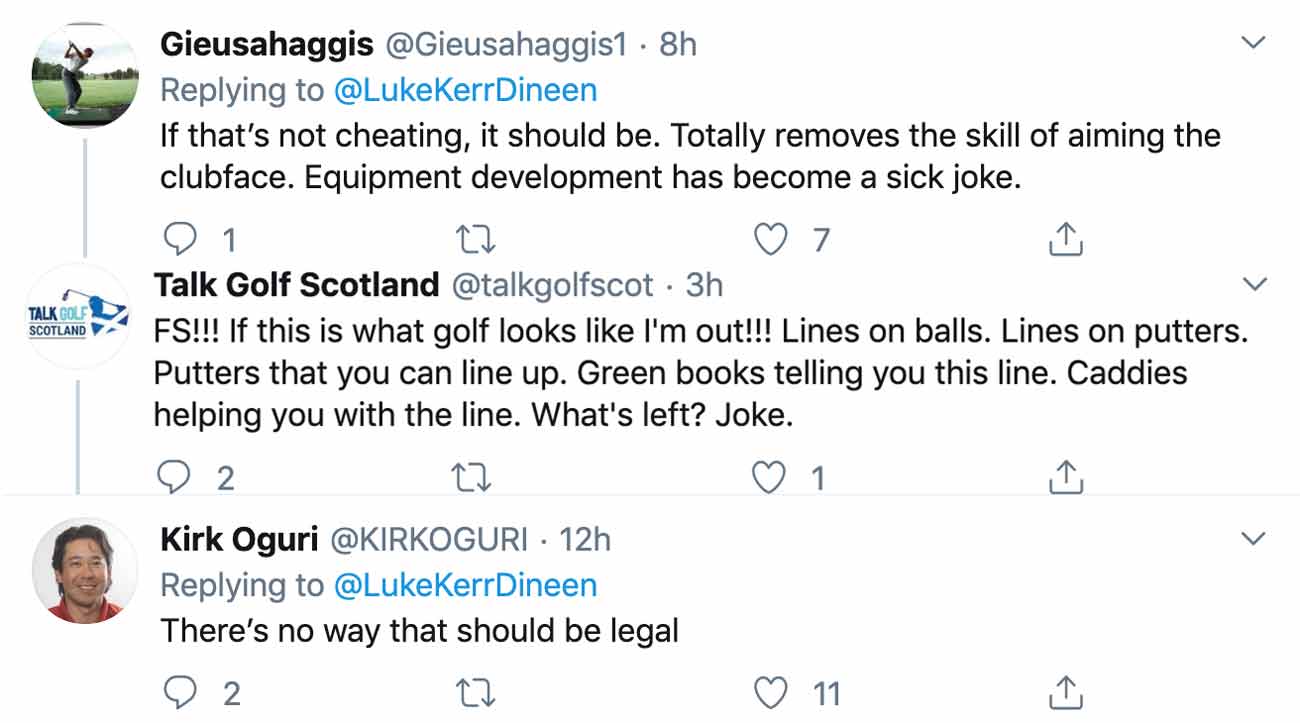The image size is (1300, 723).
Task: Expand the Talk Golf Scotland tweet menu
Action: 1253,285
